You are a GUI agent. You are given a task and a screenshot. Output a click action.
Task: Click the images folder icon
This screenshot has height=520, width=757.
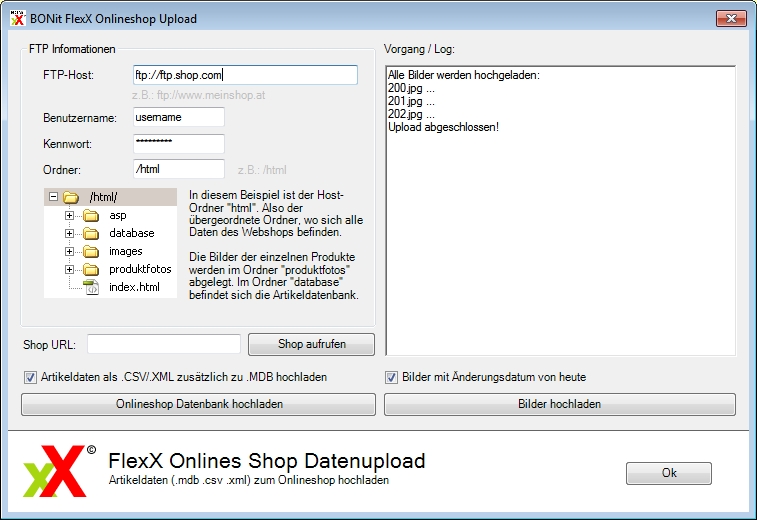click(x=90, y=252)
